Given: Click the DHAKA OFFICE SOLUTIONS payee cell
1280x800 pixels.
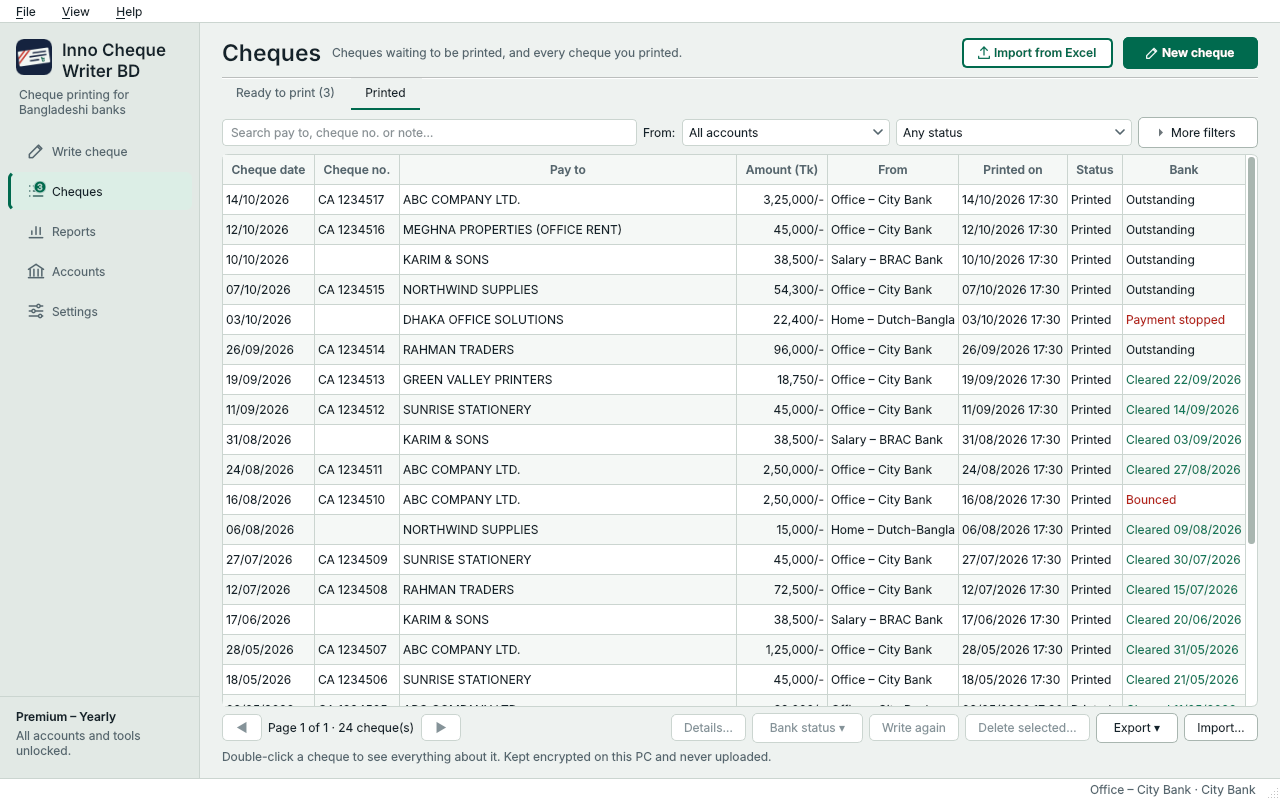Looking at the screenshot, I should tap(568, 320).
